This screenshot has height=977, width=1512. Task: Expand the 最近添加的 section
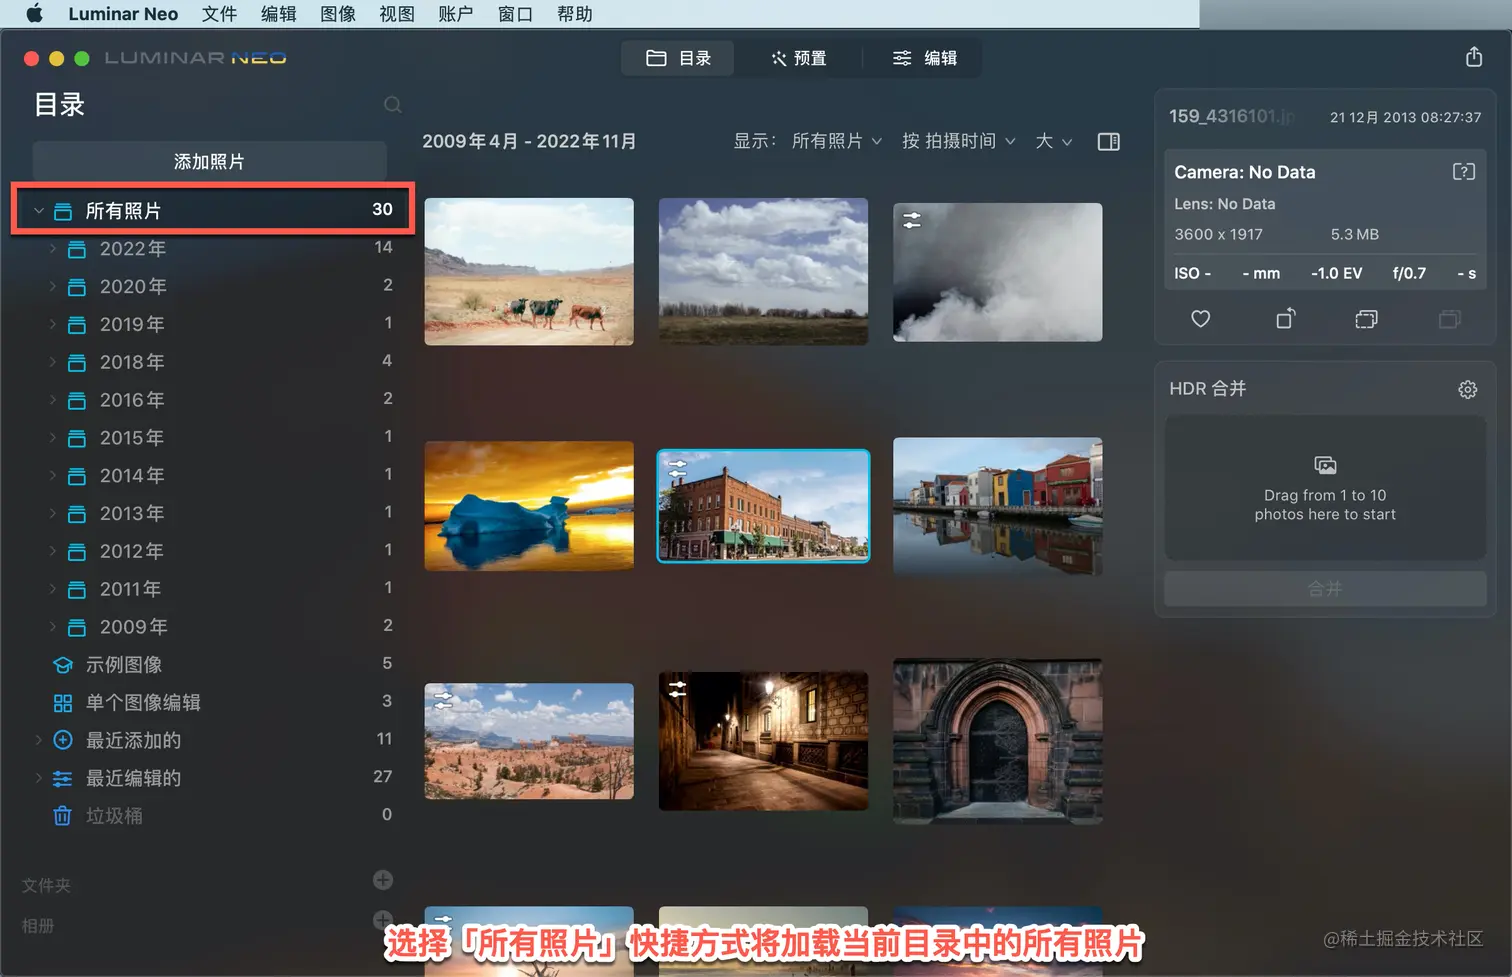[x=39, y=740]
